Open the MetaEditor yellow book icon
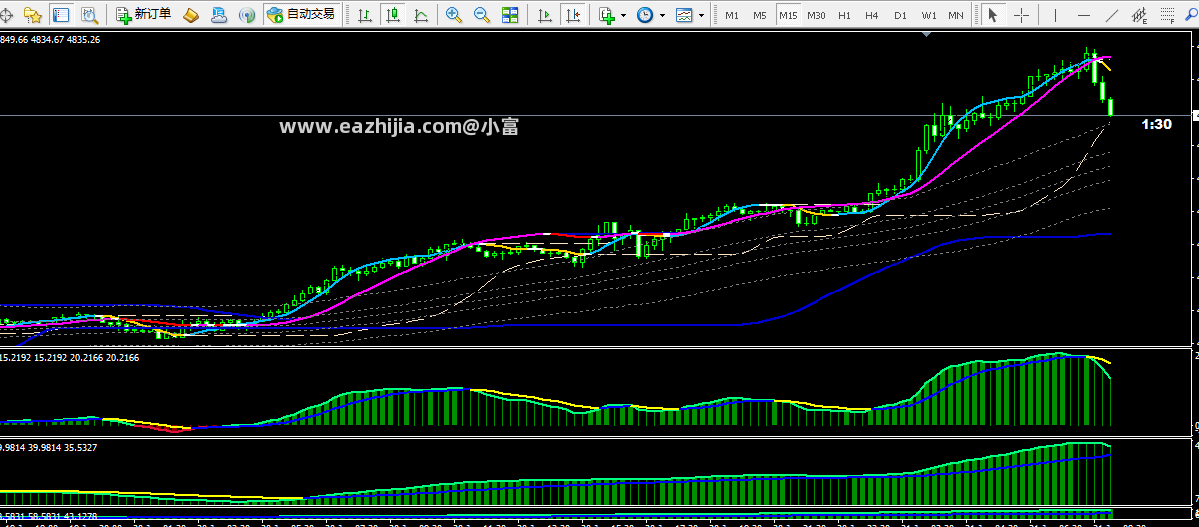 pyautogui.click(x=191, y=15)
